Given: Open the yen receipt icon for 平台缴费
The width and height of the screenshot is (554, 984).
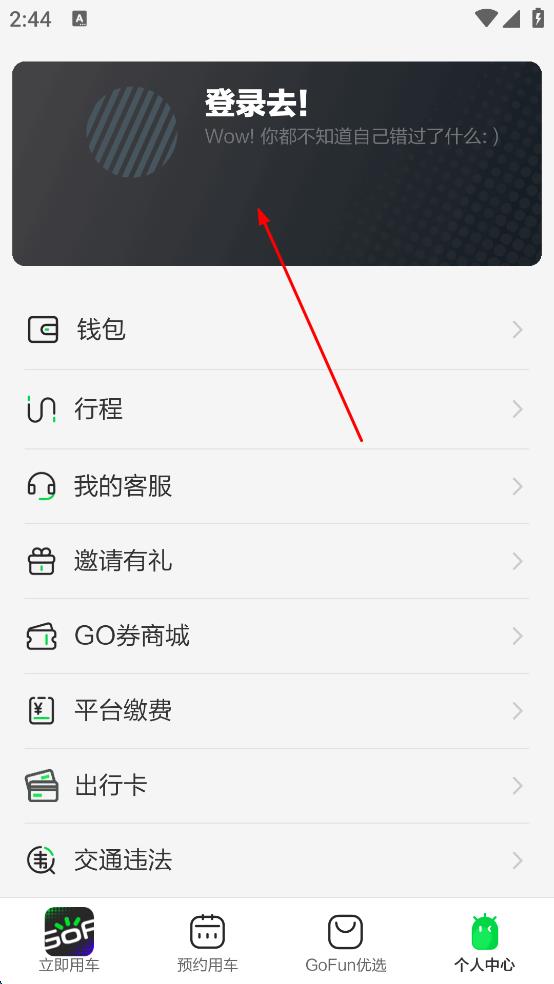Looking at the screenshot, I should pyautogui.click(x=41, y=711).
